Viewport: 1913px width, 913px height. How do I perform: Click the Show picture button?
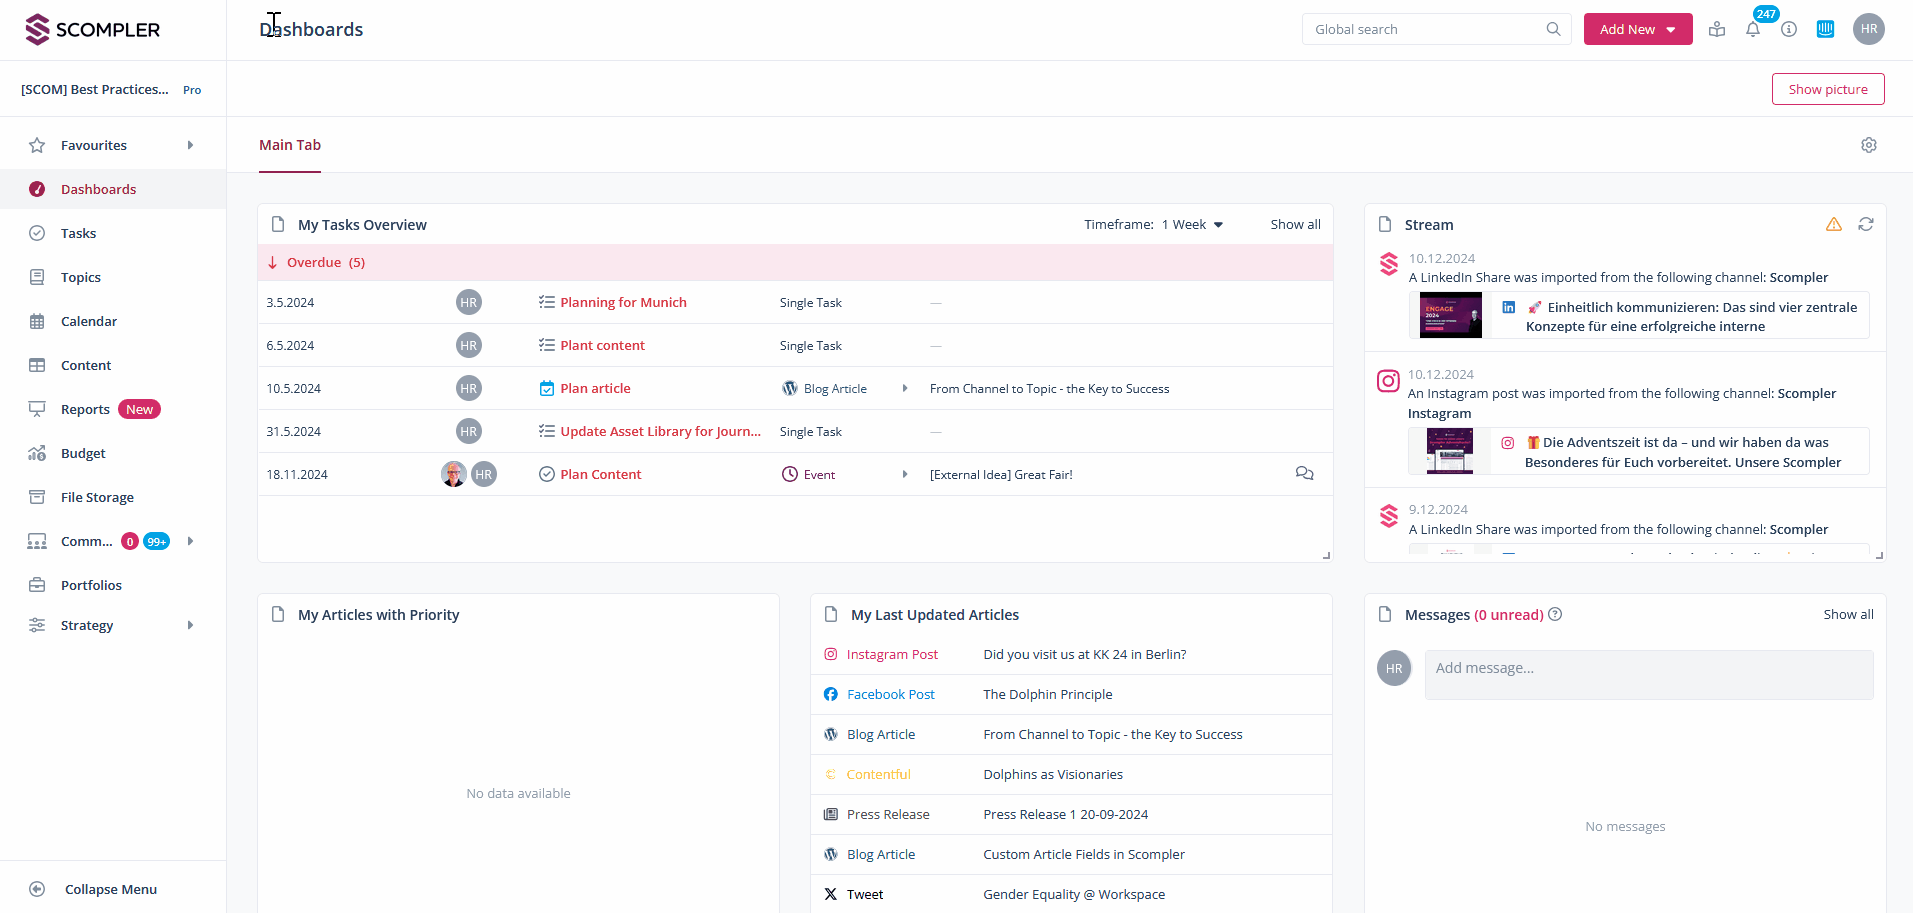click(x=1827, y=89)
